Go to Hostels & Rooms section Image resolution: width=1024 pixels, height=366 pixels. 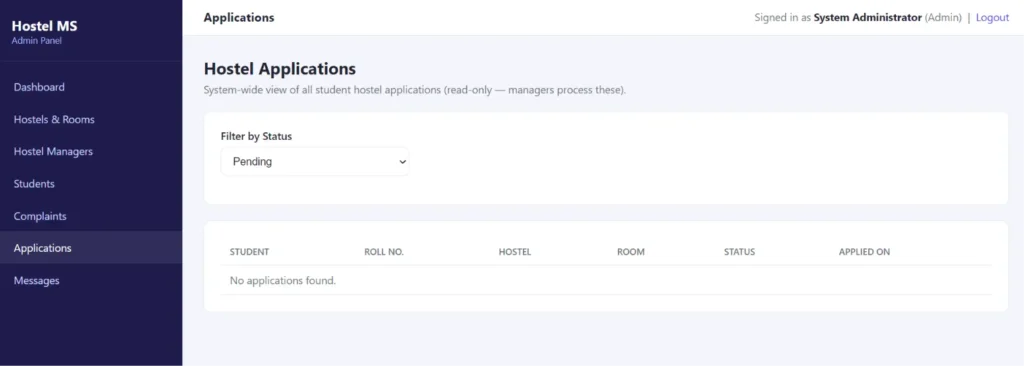91,120
